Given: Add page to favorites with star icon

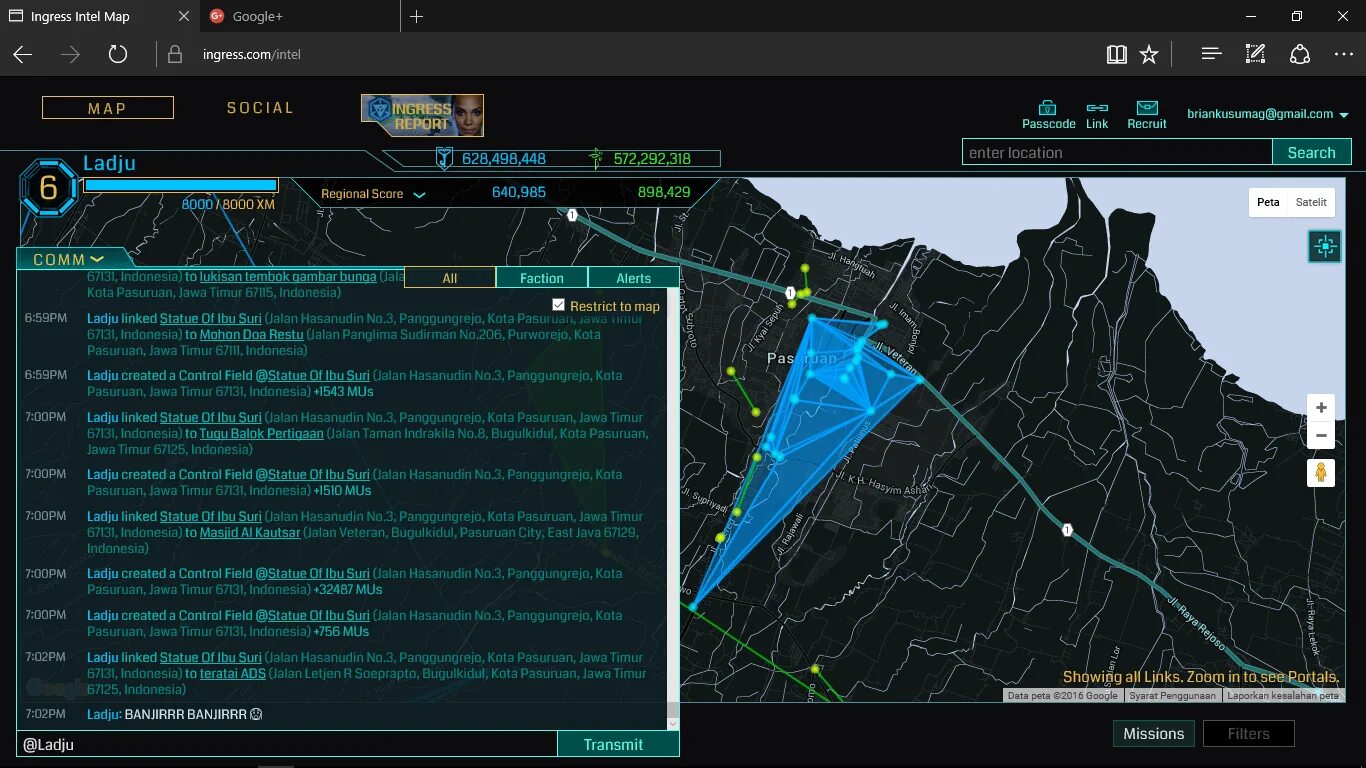Looking at the screenshot, I should [1149, 54].
